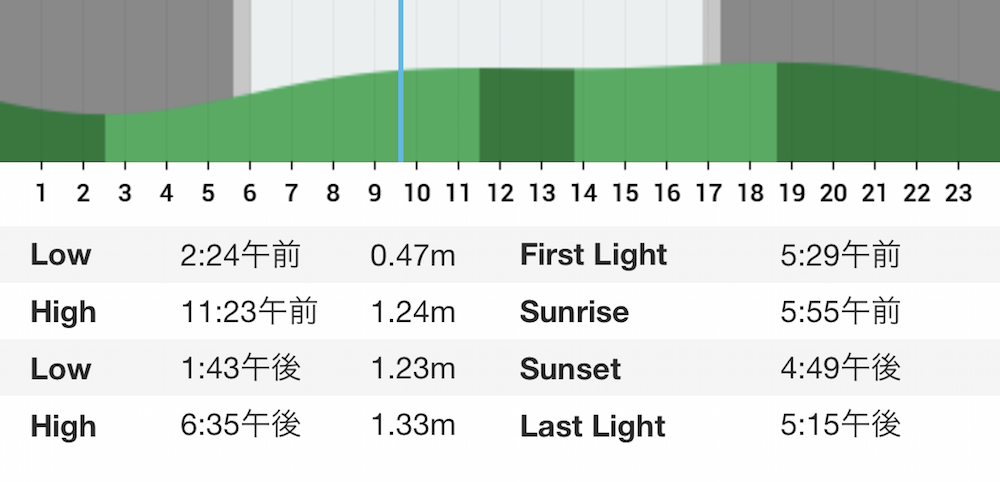
Task: Click the Sunset label
Action: (x=570, y=369)
